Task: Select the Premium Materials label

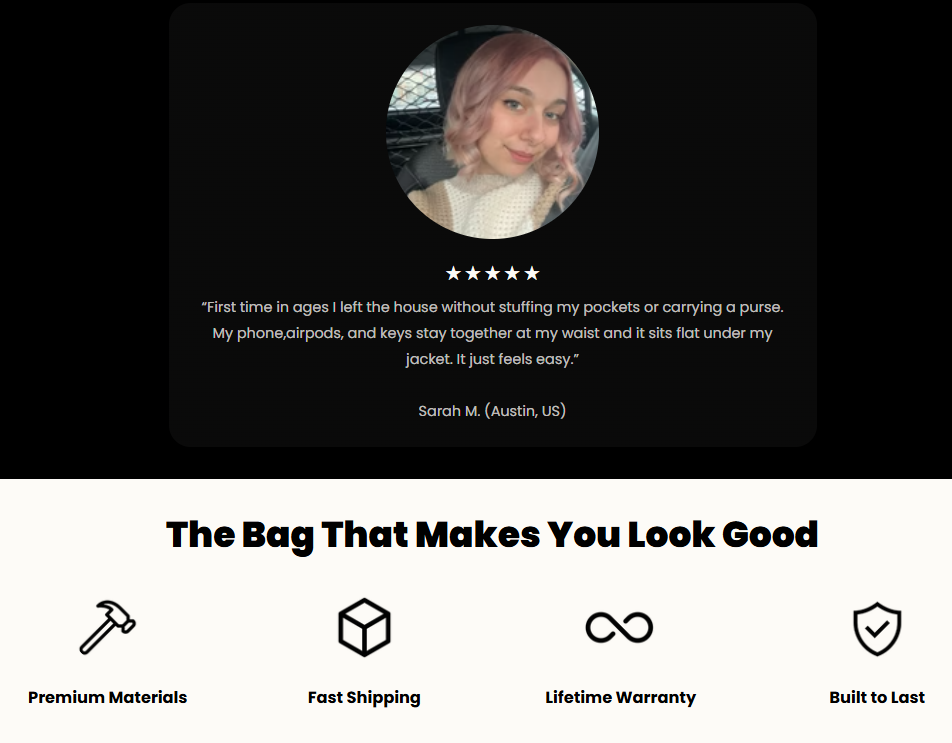Action: tap(107, 697)
